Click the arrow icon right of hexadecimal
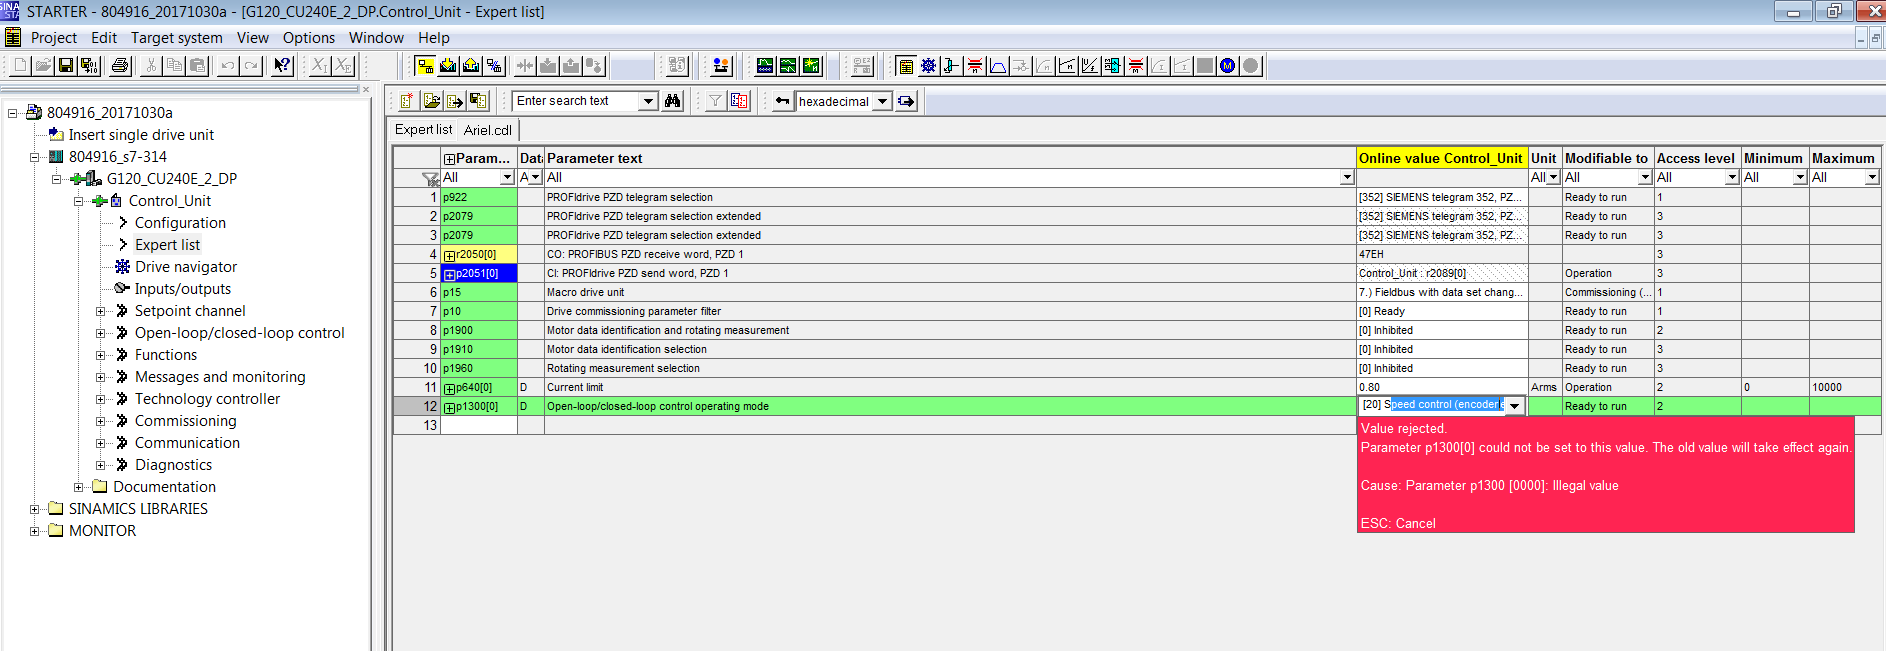 click(x=906, y=101)
